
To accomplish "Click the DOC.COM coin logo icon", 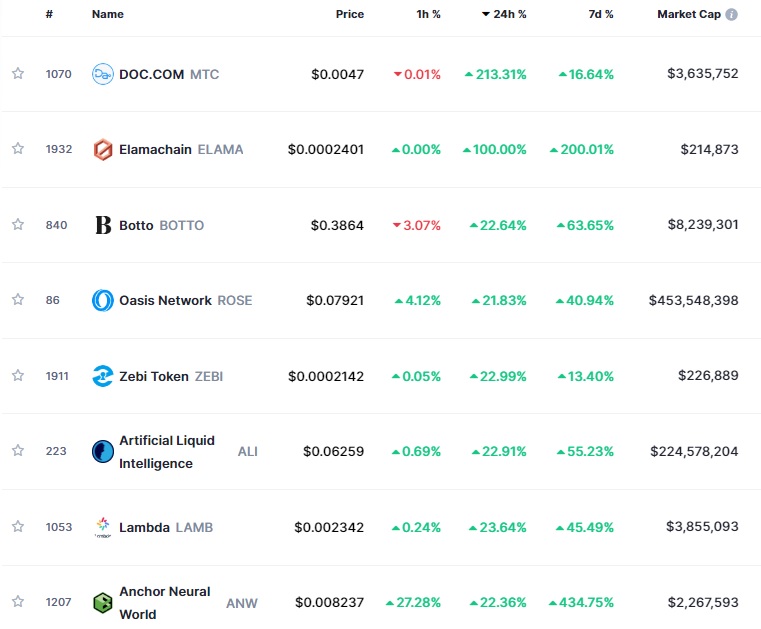I will click(x=103, y=74).
